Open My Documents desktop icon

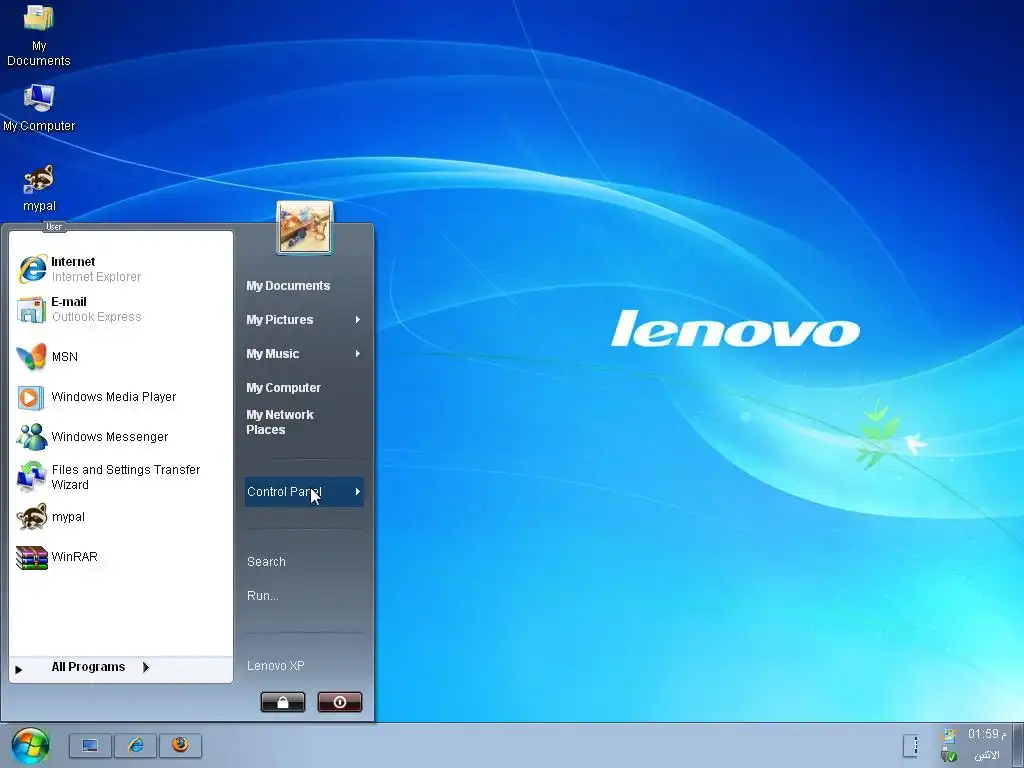pyautogui.click(x=39, y=18)
